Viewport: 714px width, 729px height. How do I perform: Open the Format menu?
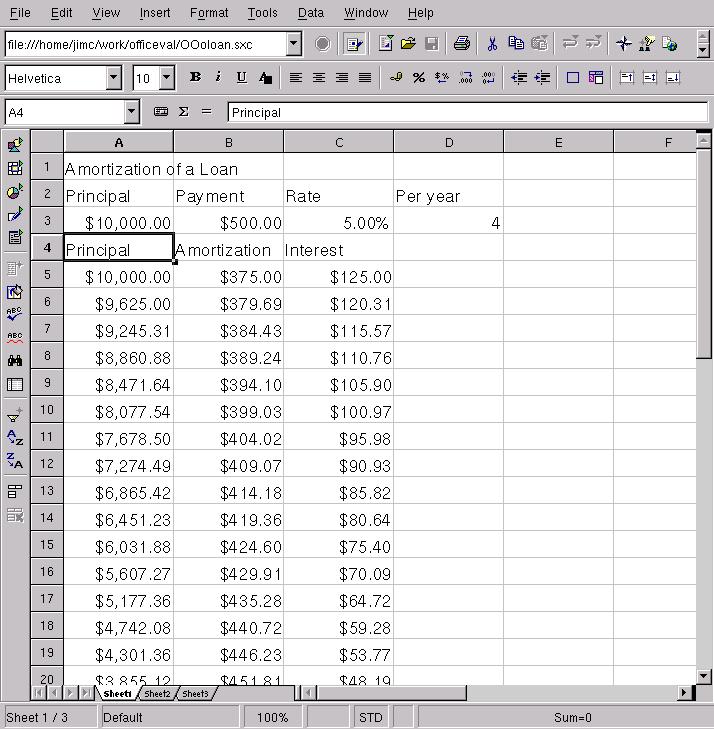209,13
